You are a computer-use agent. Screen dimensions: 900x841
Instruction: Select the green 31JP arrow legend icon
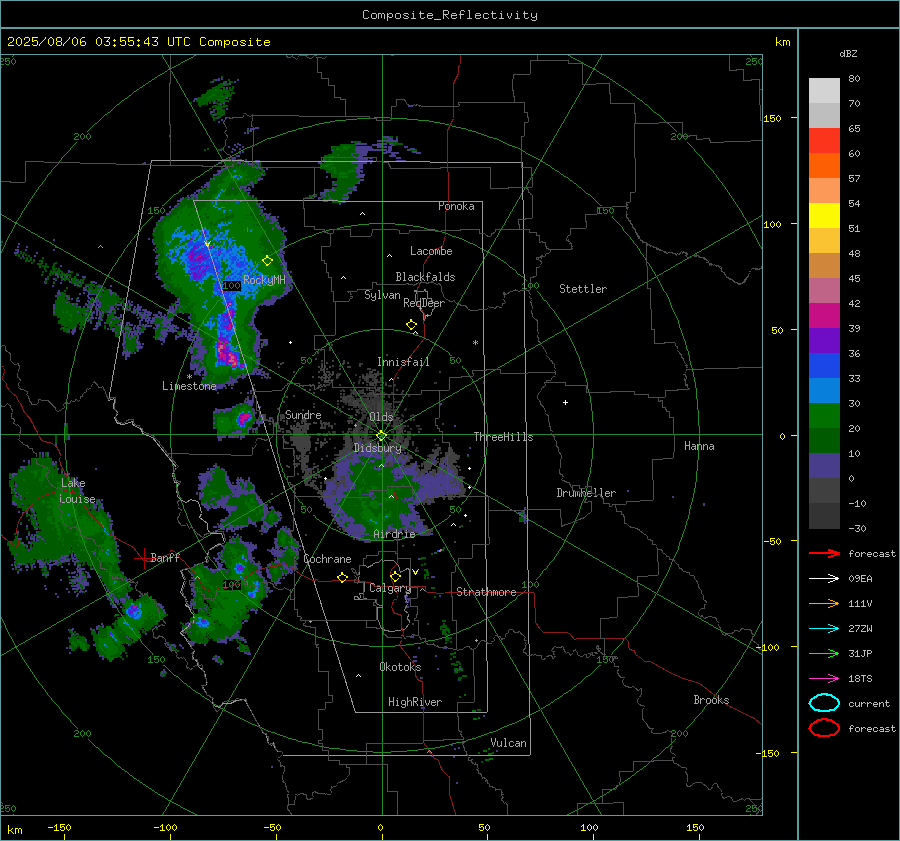tap(824, 653)
